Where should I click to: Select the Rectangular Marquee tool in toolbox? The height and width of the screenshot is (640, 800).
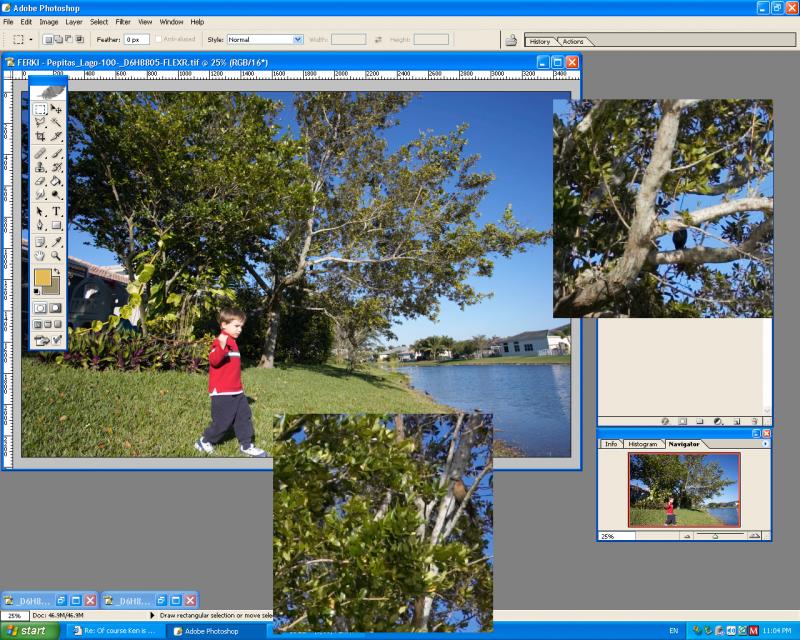40,109
